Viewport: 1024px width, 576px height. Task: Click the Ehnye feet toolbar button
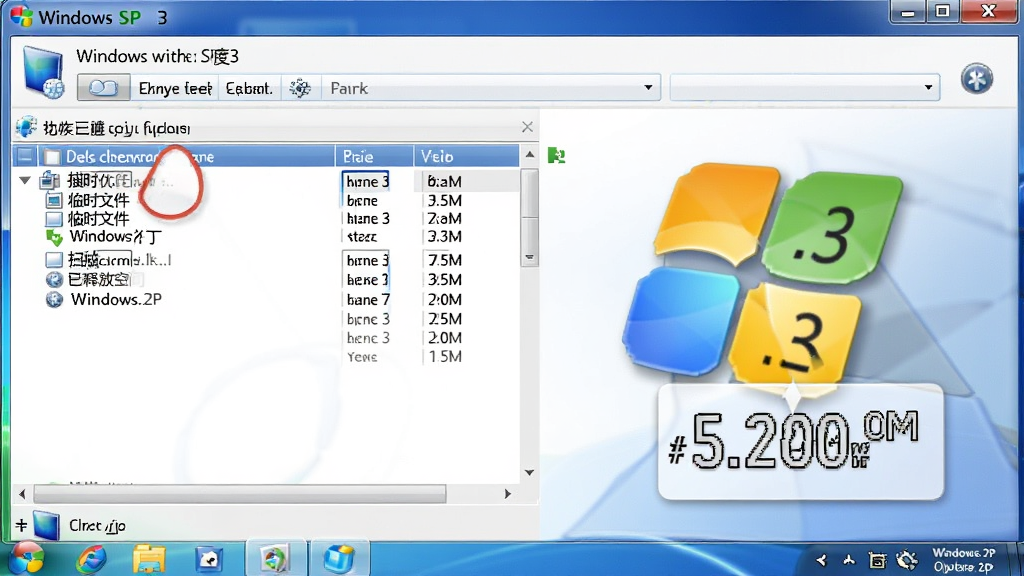[x=175, y=88]
